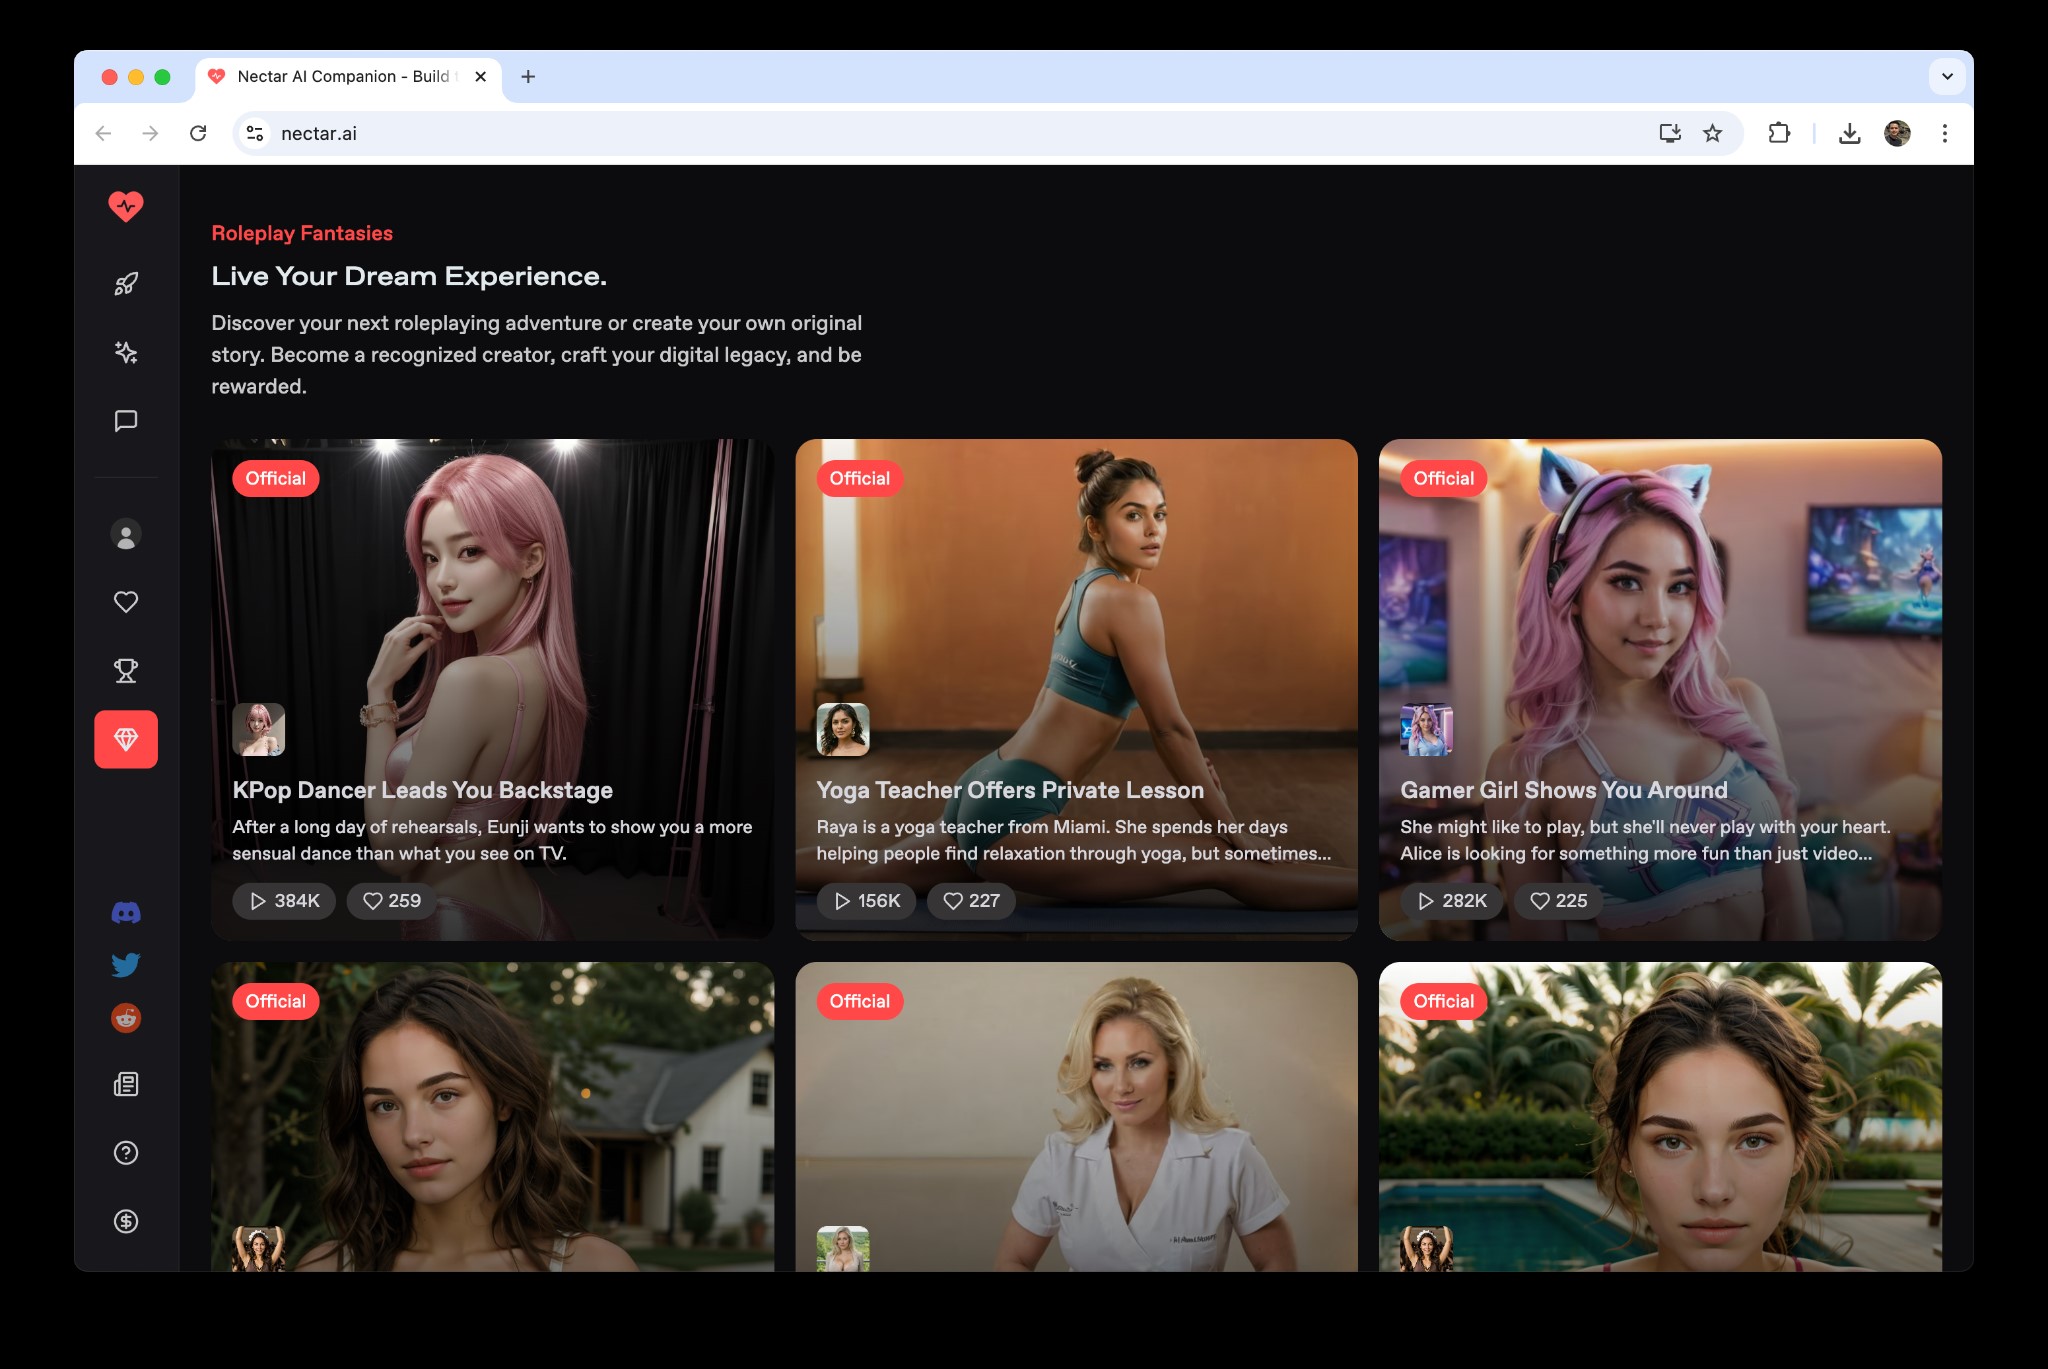
Task: Click the Alice avatar thumbnail on Gamer card
Action: (x=1427, y=729)
